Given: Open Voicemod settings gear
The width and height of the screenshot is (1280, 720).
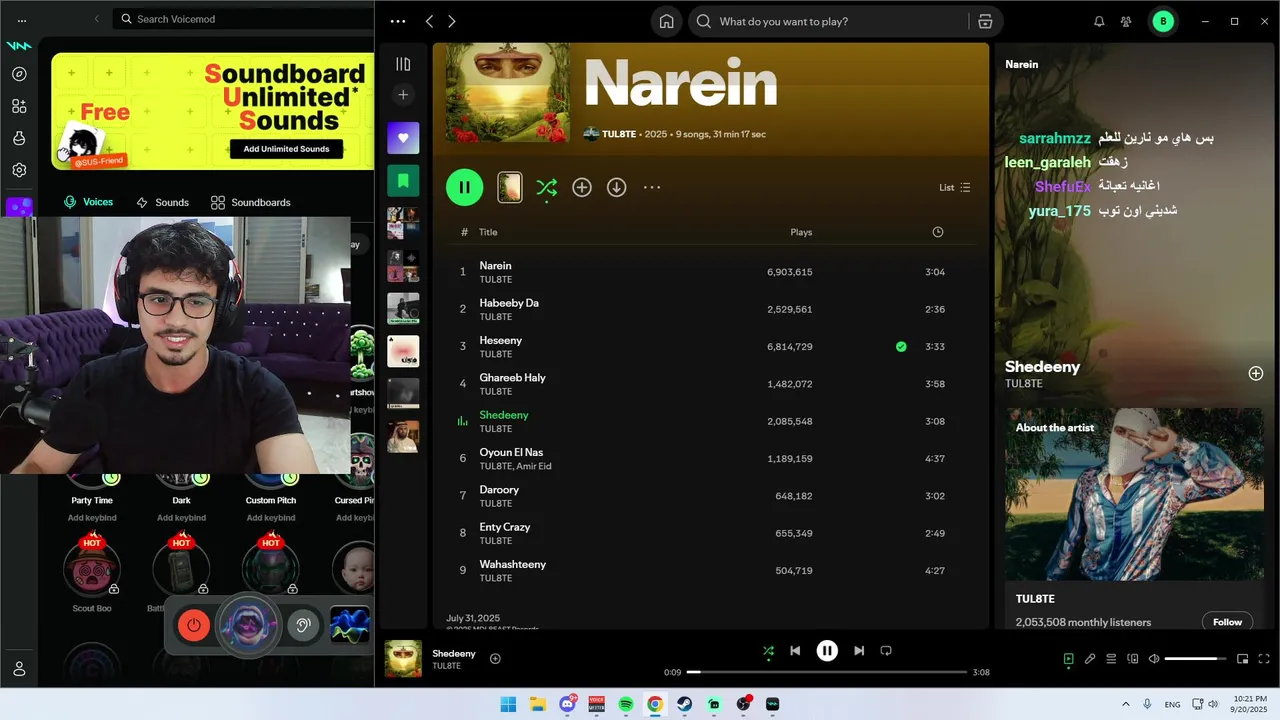Looking at the screenshot, I should (19, 170).
